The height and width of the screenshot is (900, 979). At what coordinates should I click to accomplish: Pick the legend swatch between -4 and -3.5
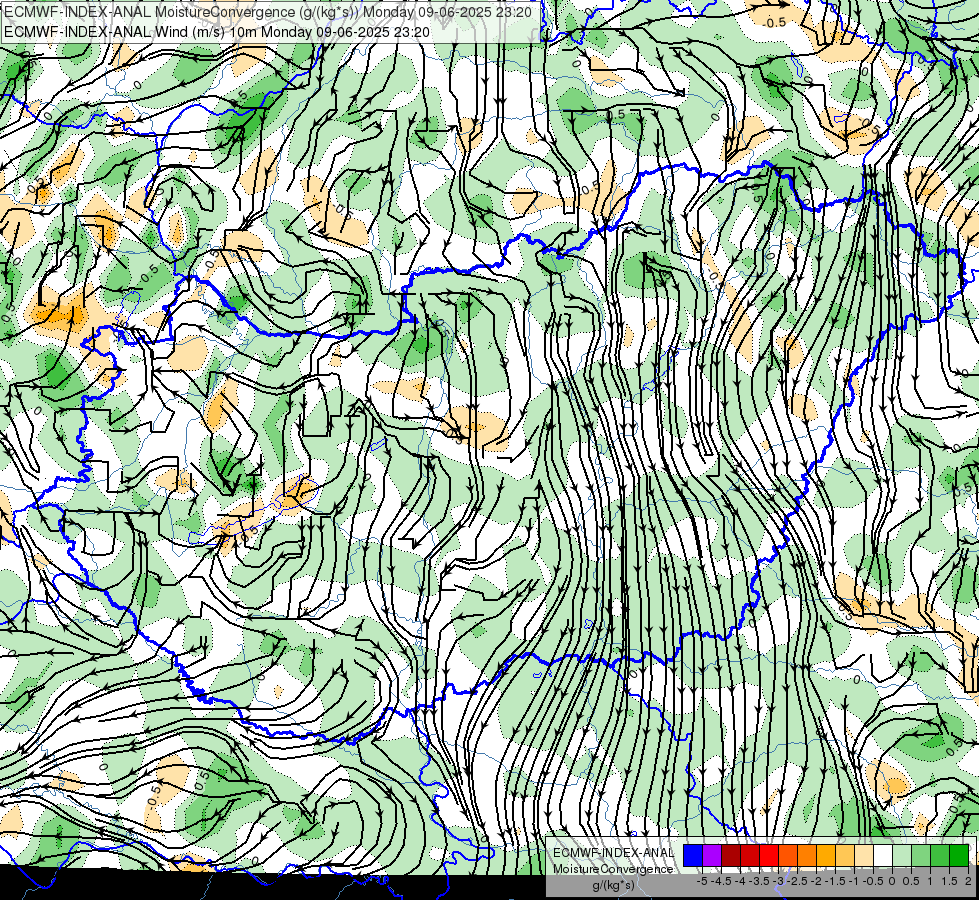(x=750, y=856)
